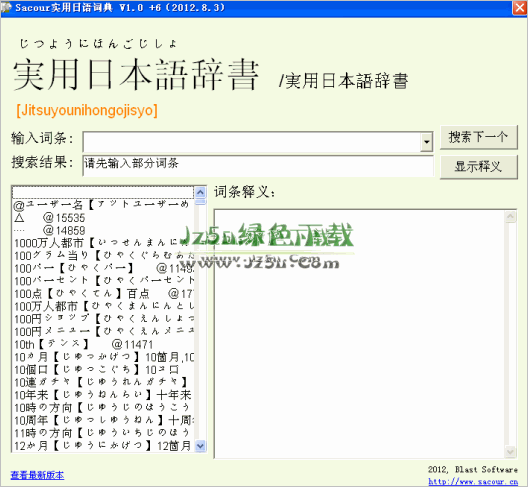
Task: Select the 100パーセント entry
Action: [x=103, y=281]
